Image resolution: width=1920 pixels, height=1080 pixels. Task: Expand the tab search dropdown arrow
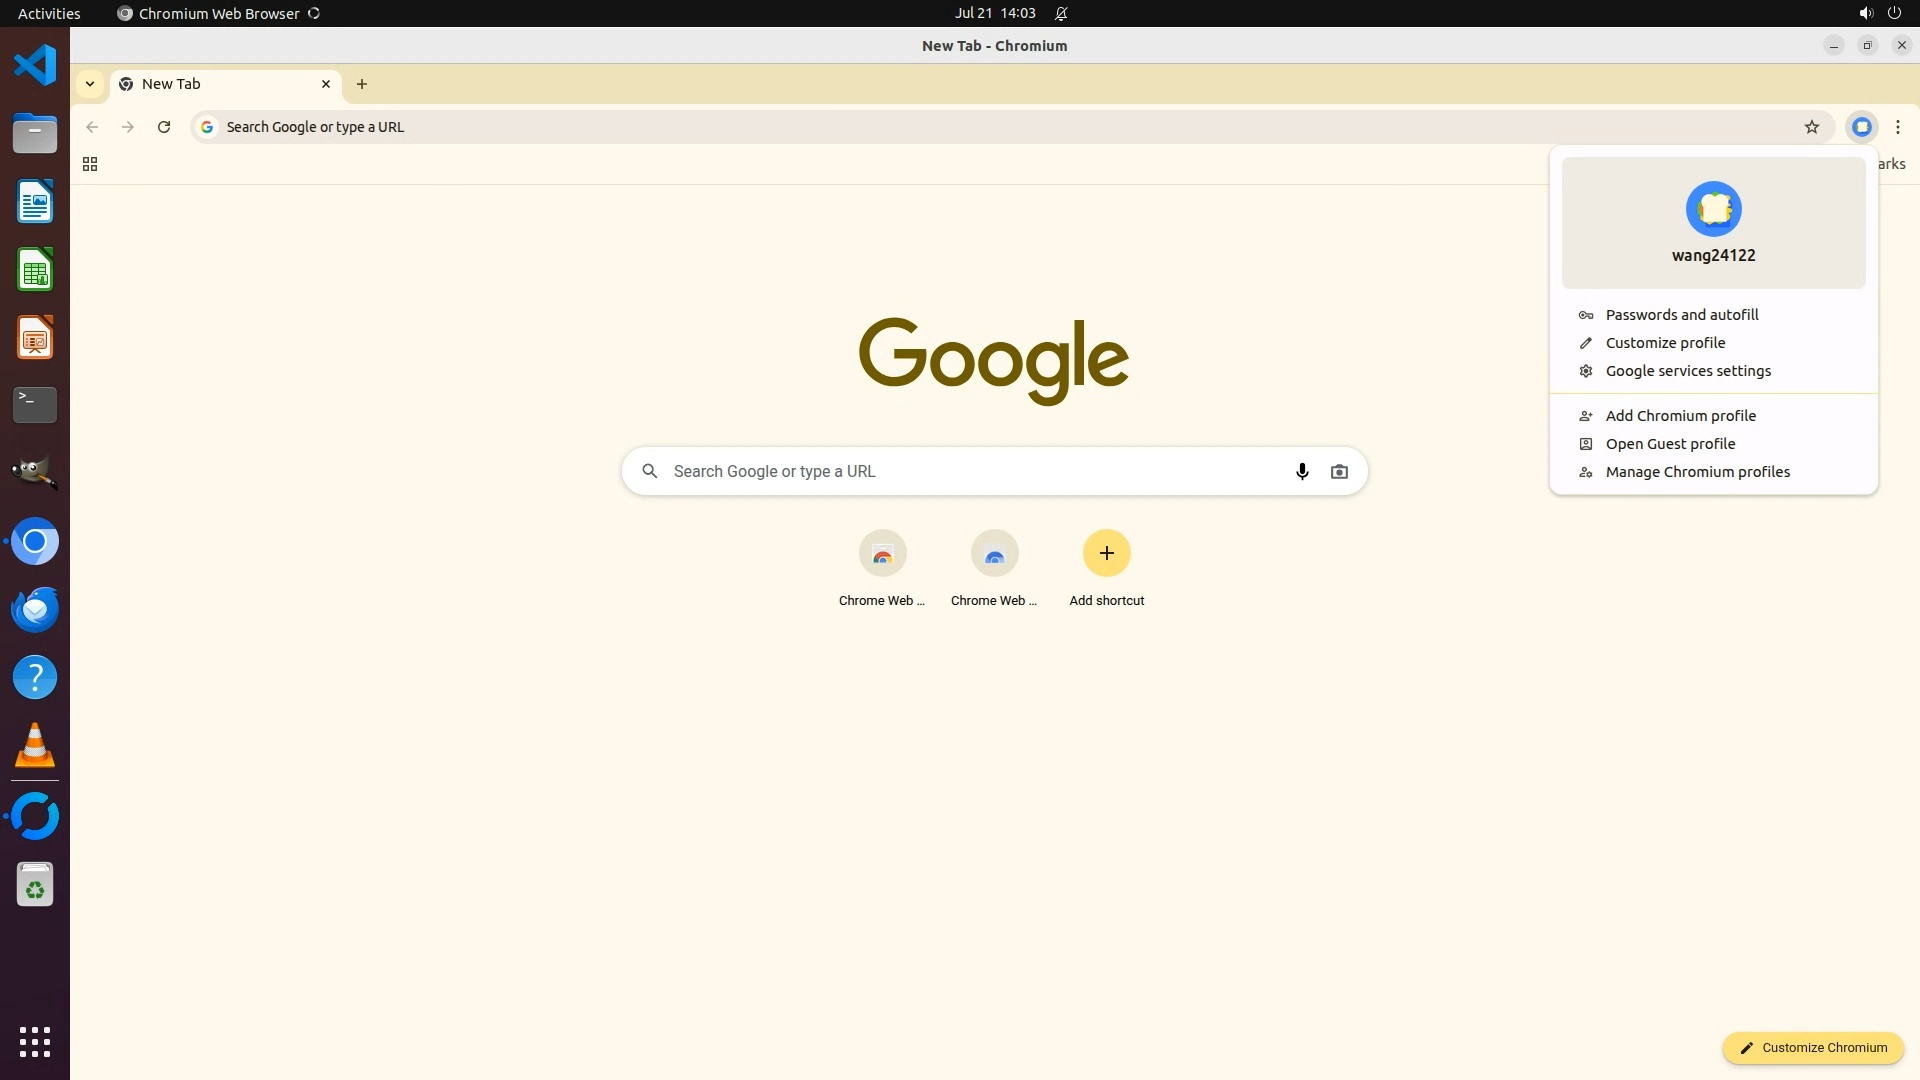90,84
